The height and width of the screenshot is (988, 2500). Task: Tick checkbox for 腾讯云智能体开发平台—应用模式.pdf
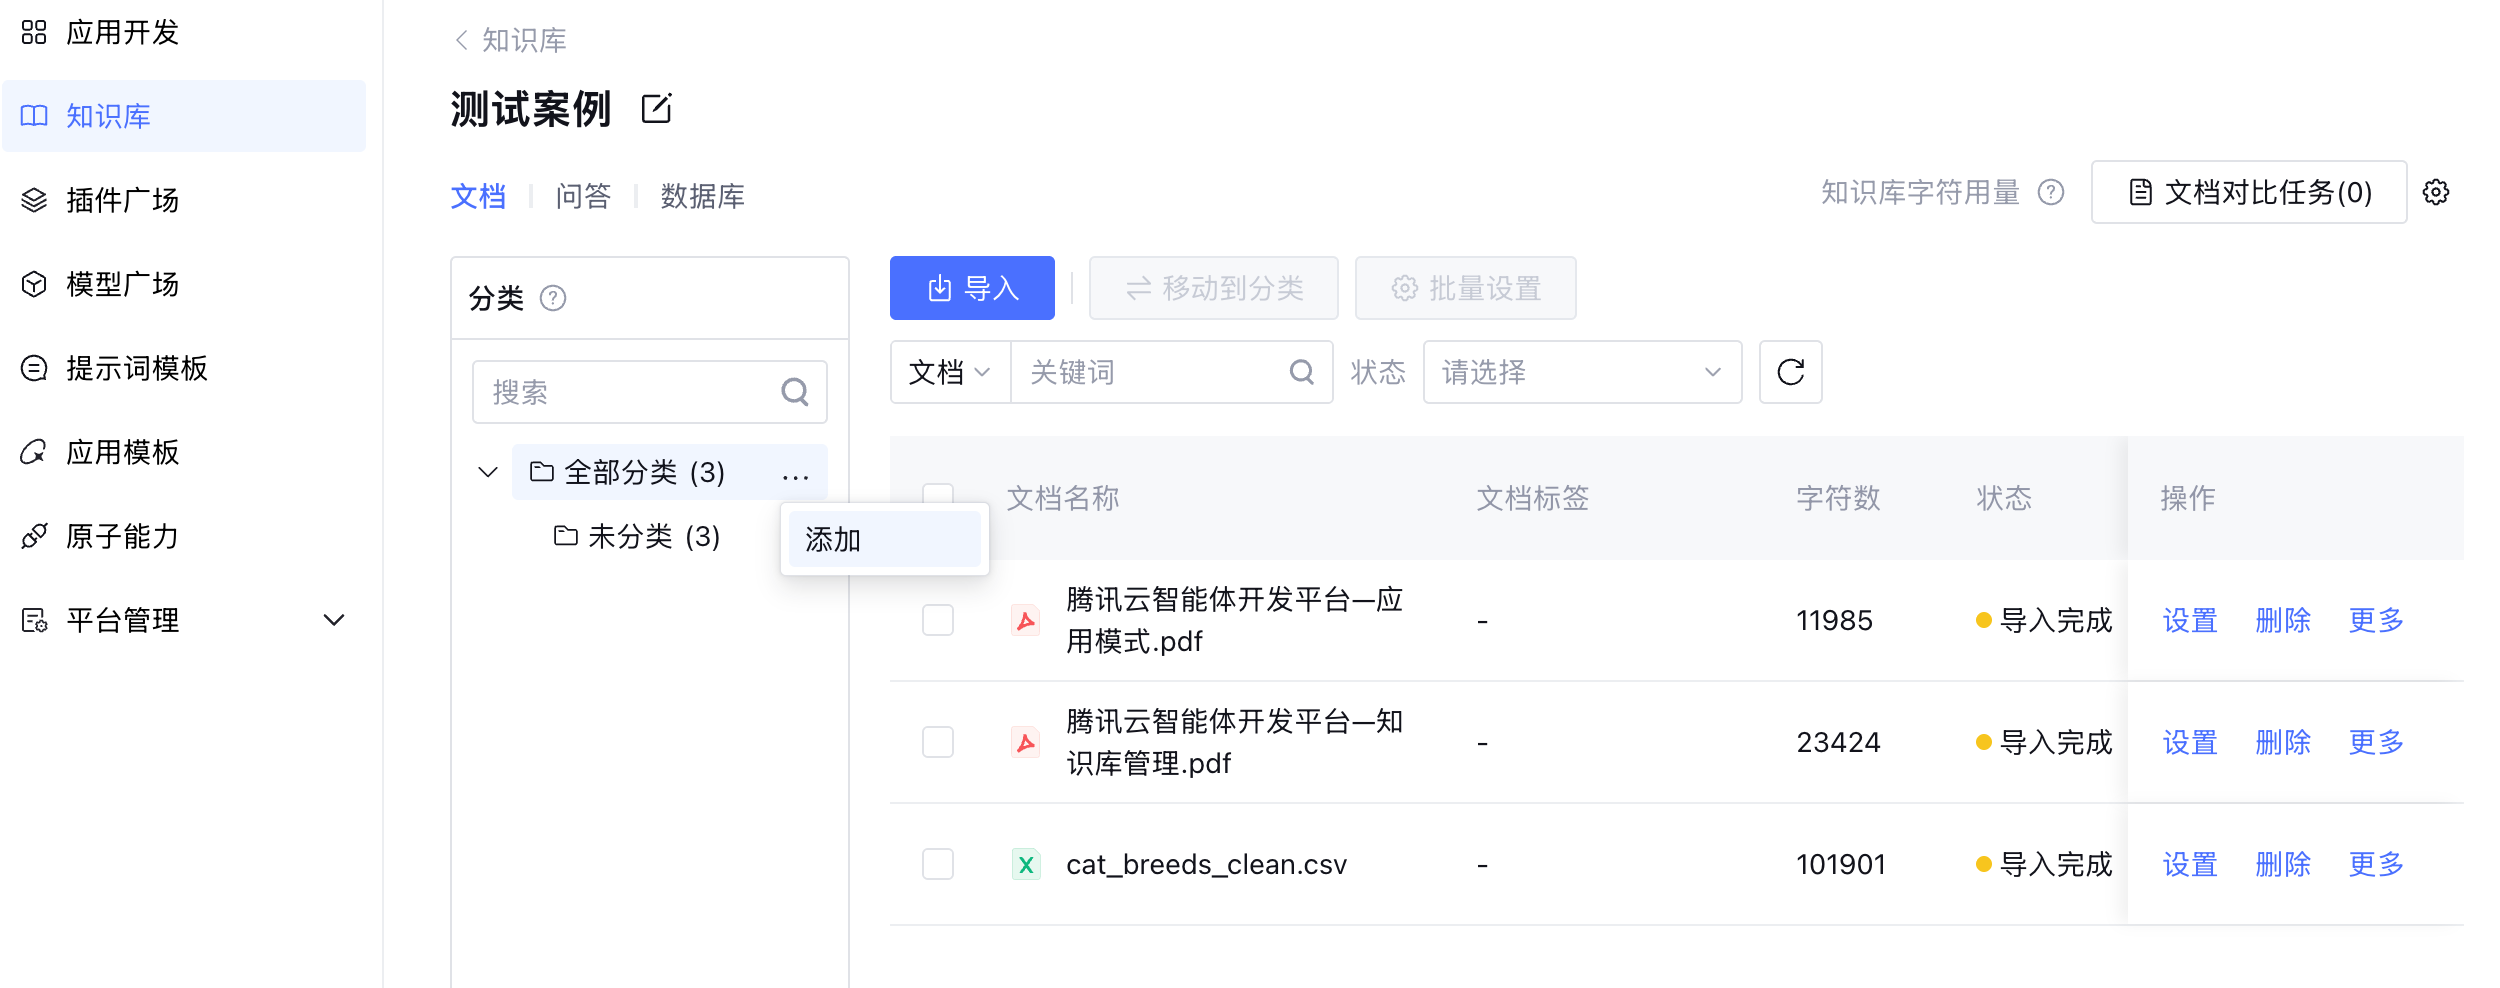click(937, 620)
